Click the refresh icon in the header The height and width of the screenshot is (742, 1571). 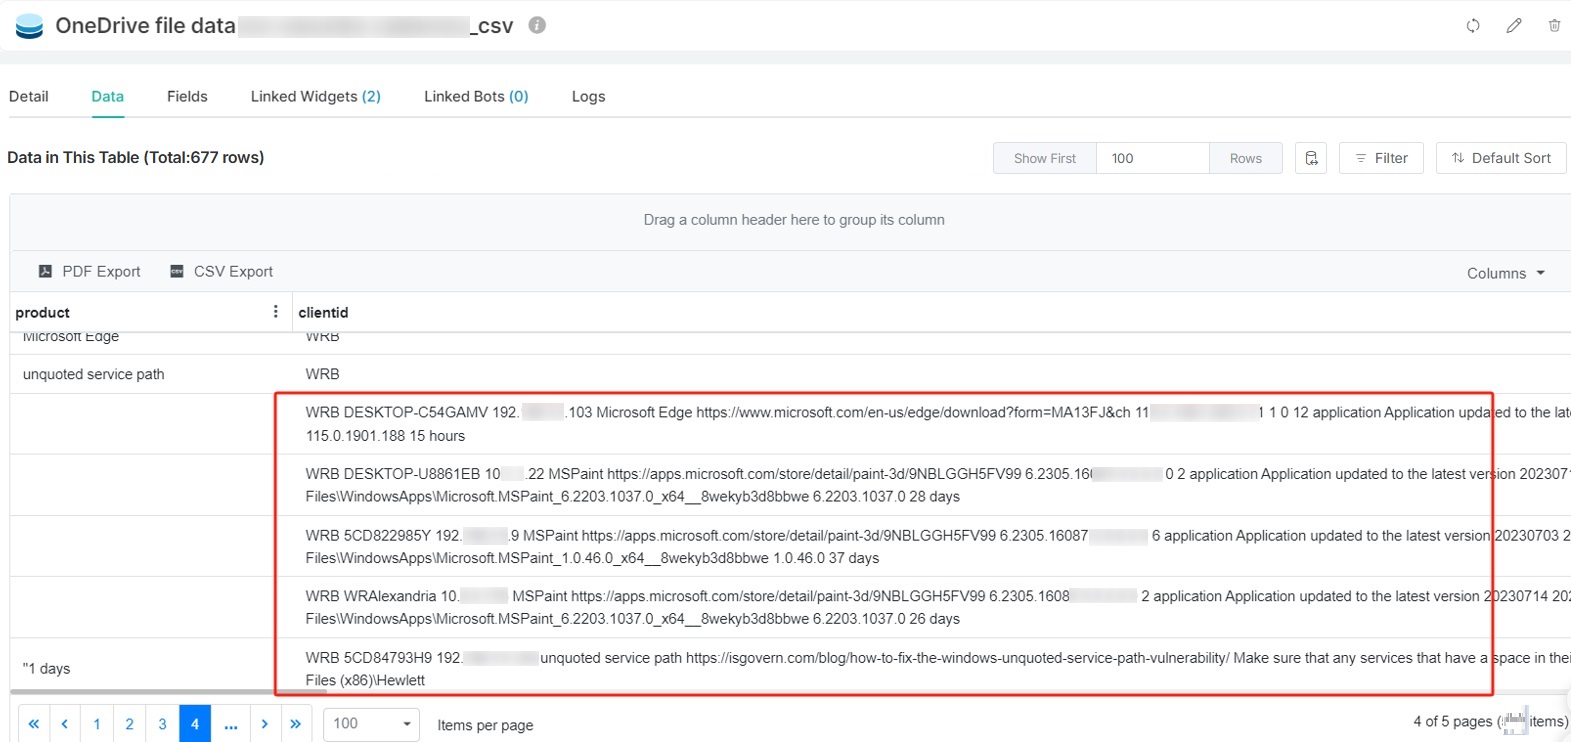point(1472,26)
